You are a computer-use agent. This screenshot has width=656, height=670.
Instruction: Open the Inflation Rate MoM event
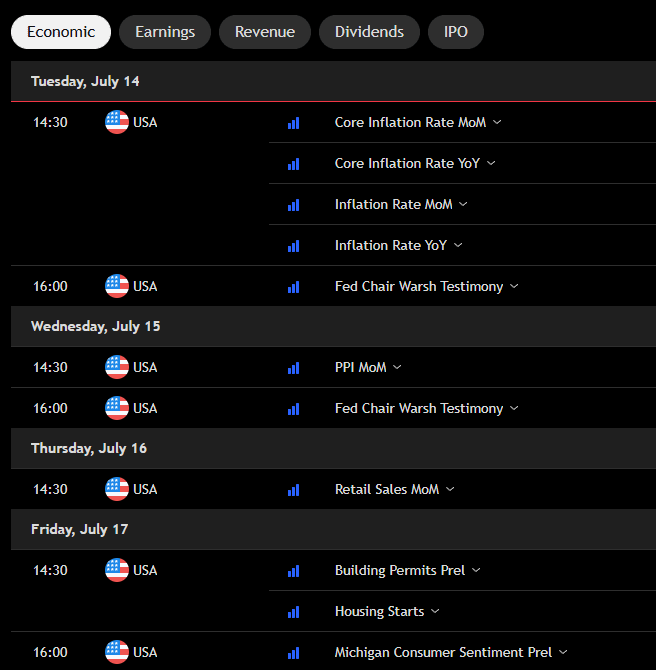coord(394,204)
